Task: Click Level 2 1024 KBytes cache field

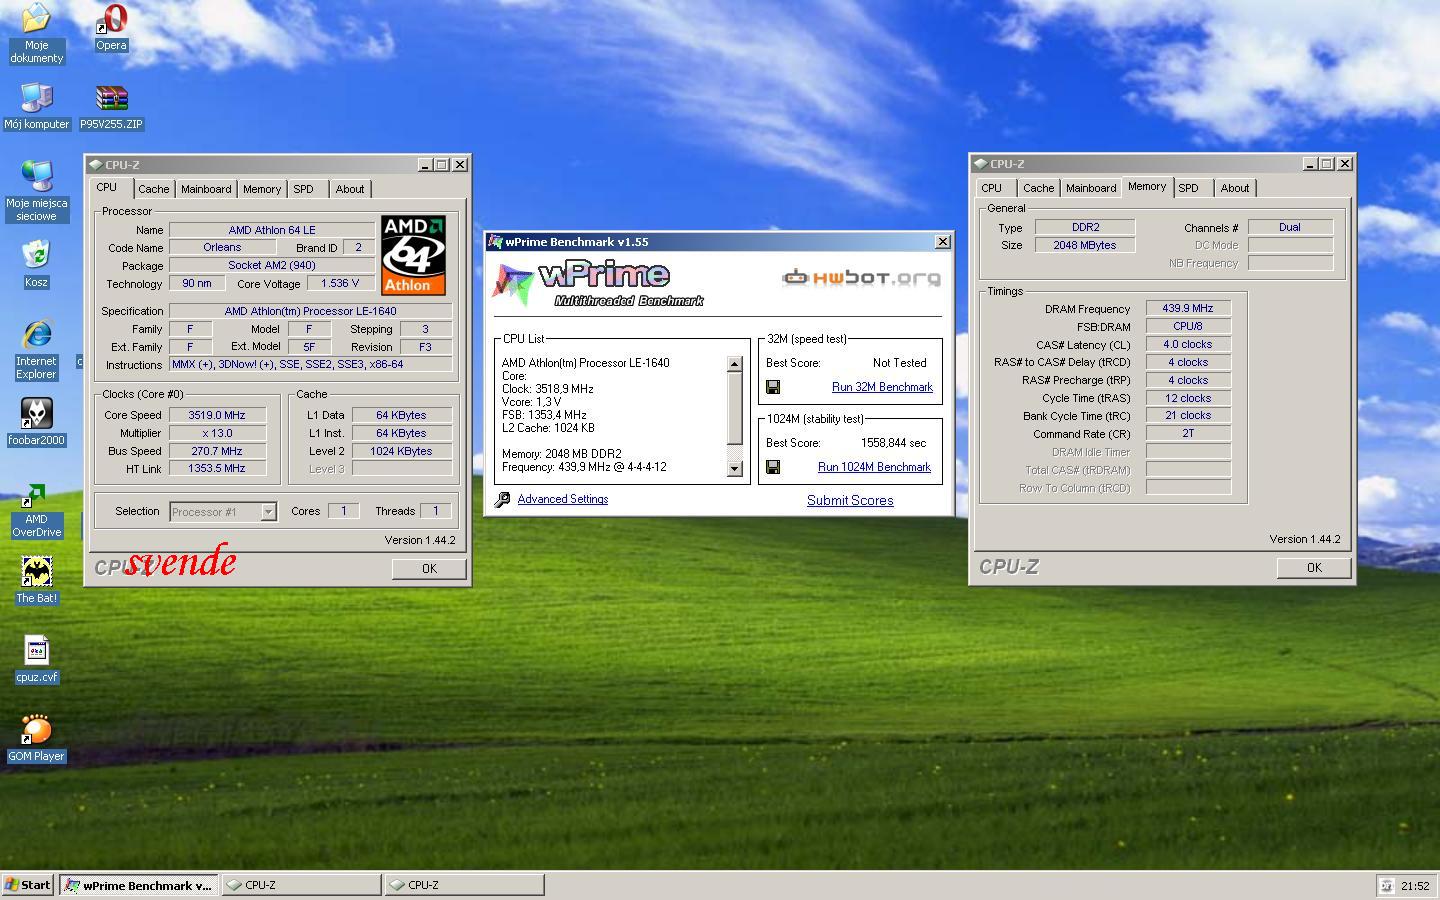Action: (x=401, y=451)
